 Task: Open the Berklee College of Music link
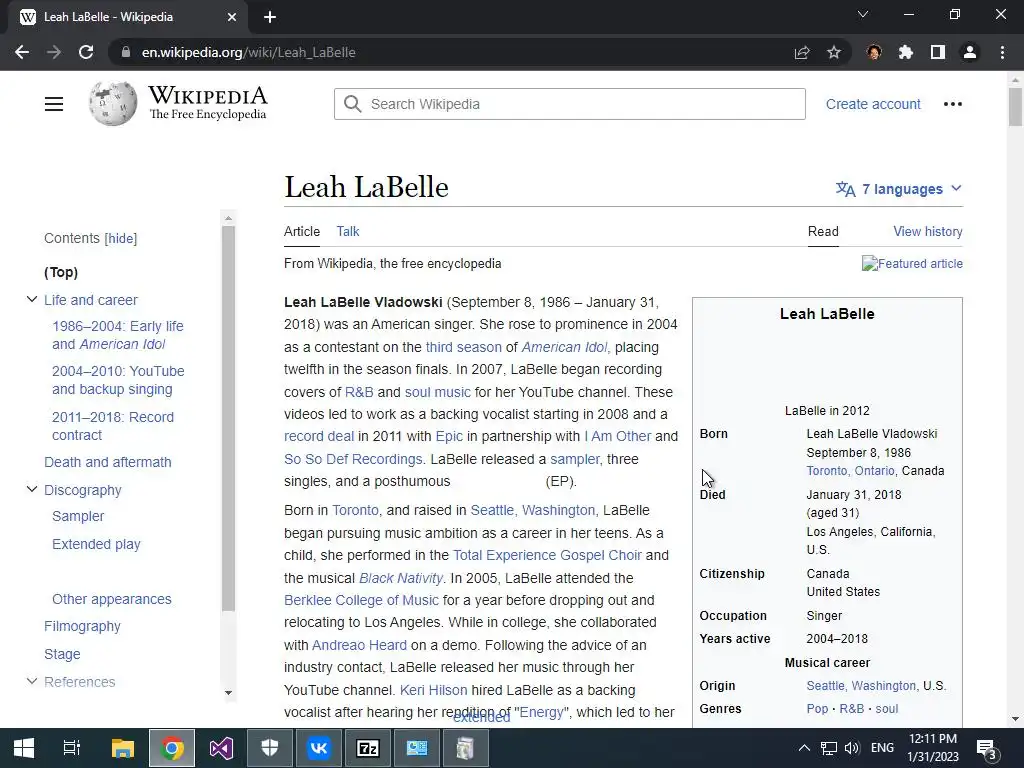(x=361, y=600)
